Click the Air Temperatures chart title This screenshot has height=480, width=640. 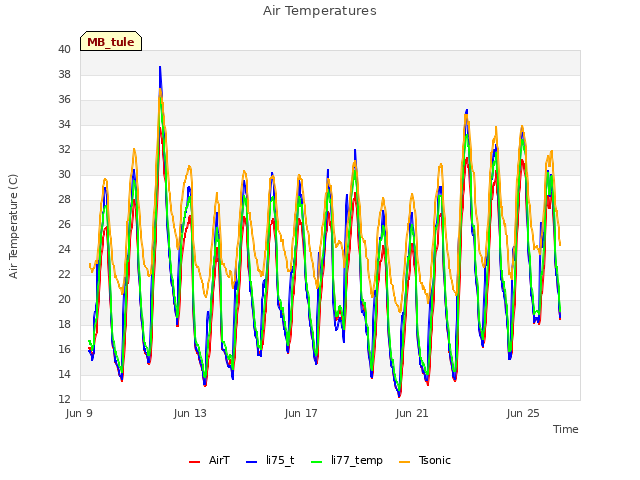[320, 11]
